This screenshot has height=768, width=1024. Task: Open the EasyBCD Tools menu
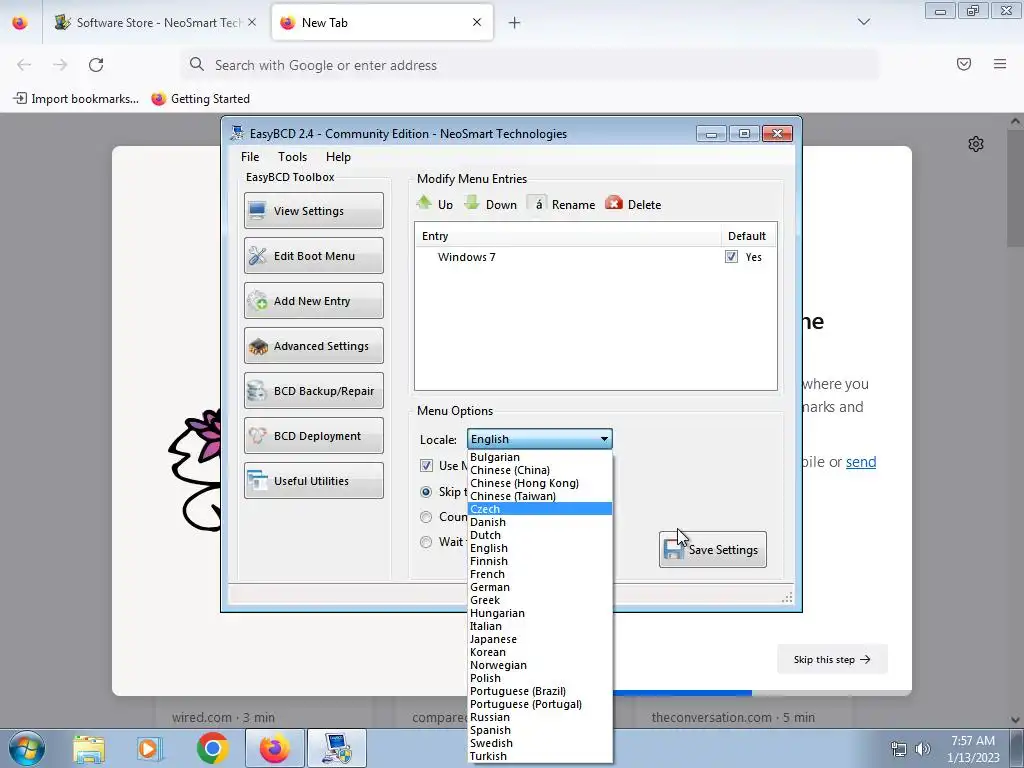point(292,157)
